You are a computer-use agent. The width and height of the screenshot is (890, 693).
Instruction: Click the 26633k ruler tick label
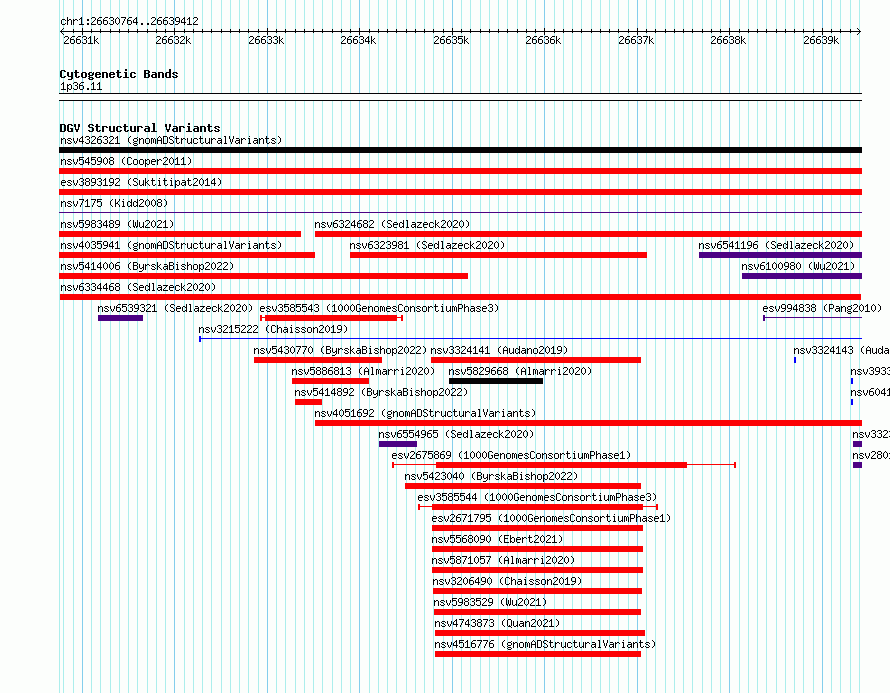coord(266,40)
